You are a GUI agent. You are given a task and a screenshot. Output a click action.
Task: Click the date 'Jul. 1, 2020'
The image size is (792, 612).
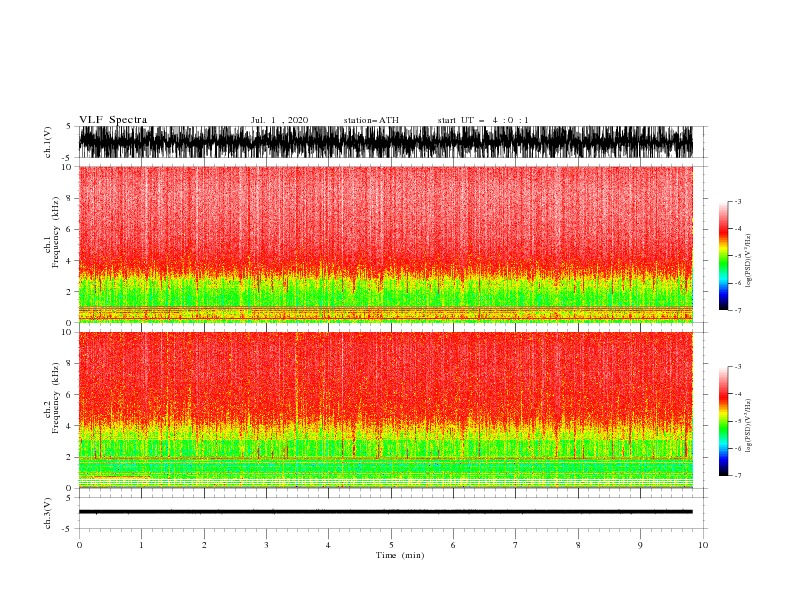pos(279,120)
